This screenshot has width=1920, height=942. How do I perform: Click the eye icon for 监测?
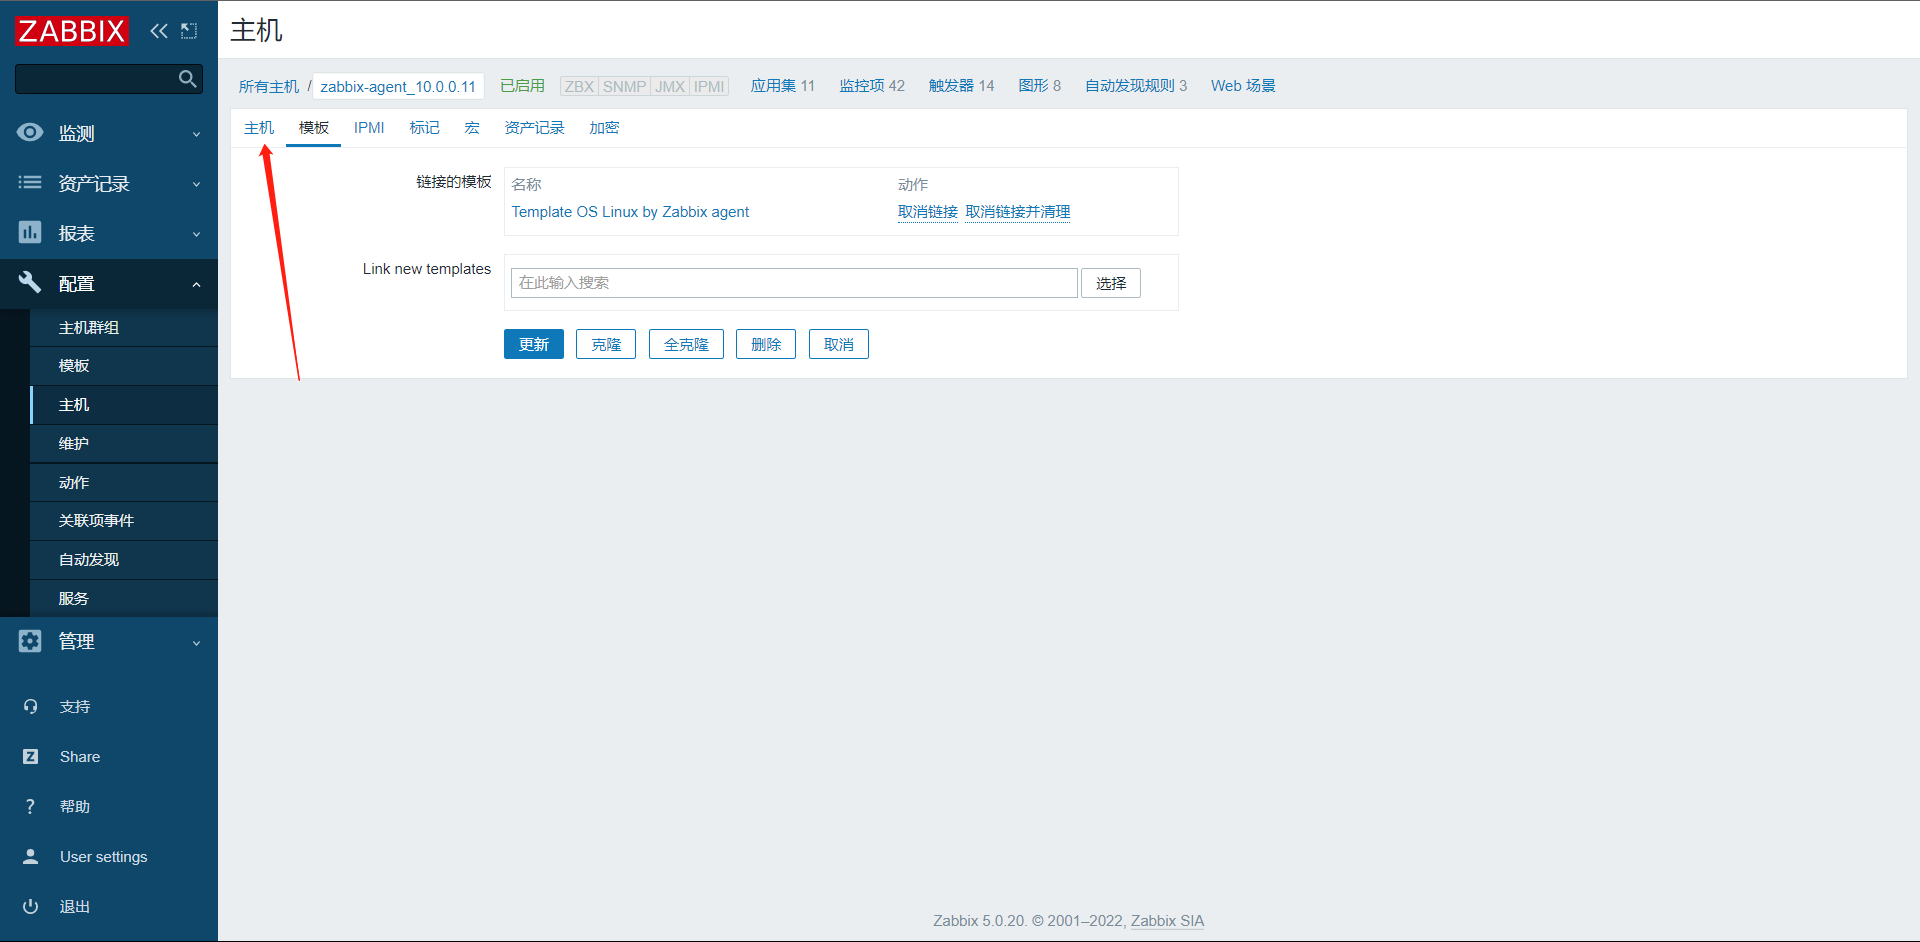click(x=30, y=133)
